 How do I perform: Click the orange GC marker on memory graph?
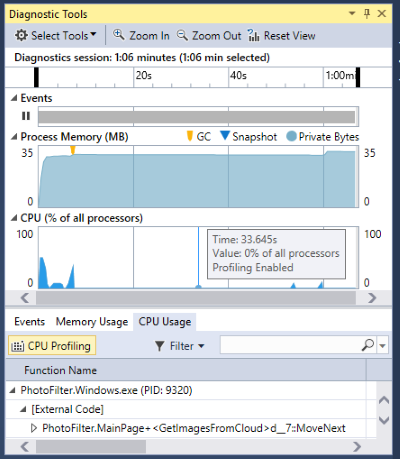73,151
